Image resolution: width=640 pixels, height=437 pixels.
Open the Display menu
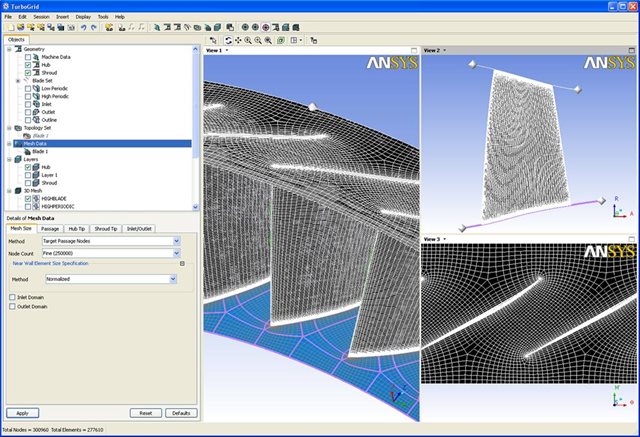(x=83, y=17)
